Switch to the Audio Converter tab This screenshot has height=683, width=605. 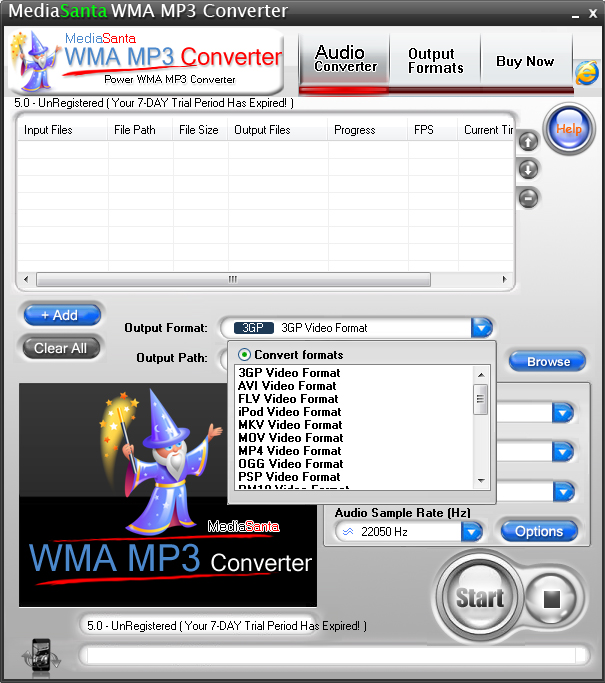click(x=345, y=59)
